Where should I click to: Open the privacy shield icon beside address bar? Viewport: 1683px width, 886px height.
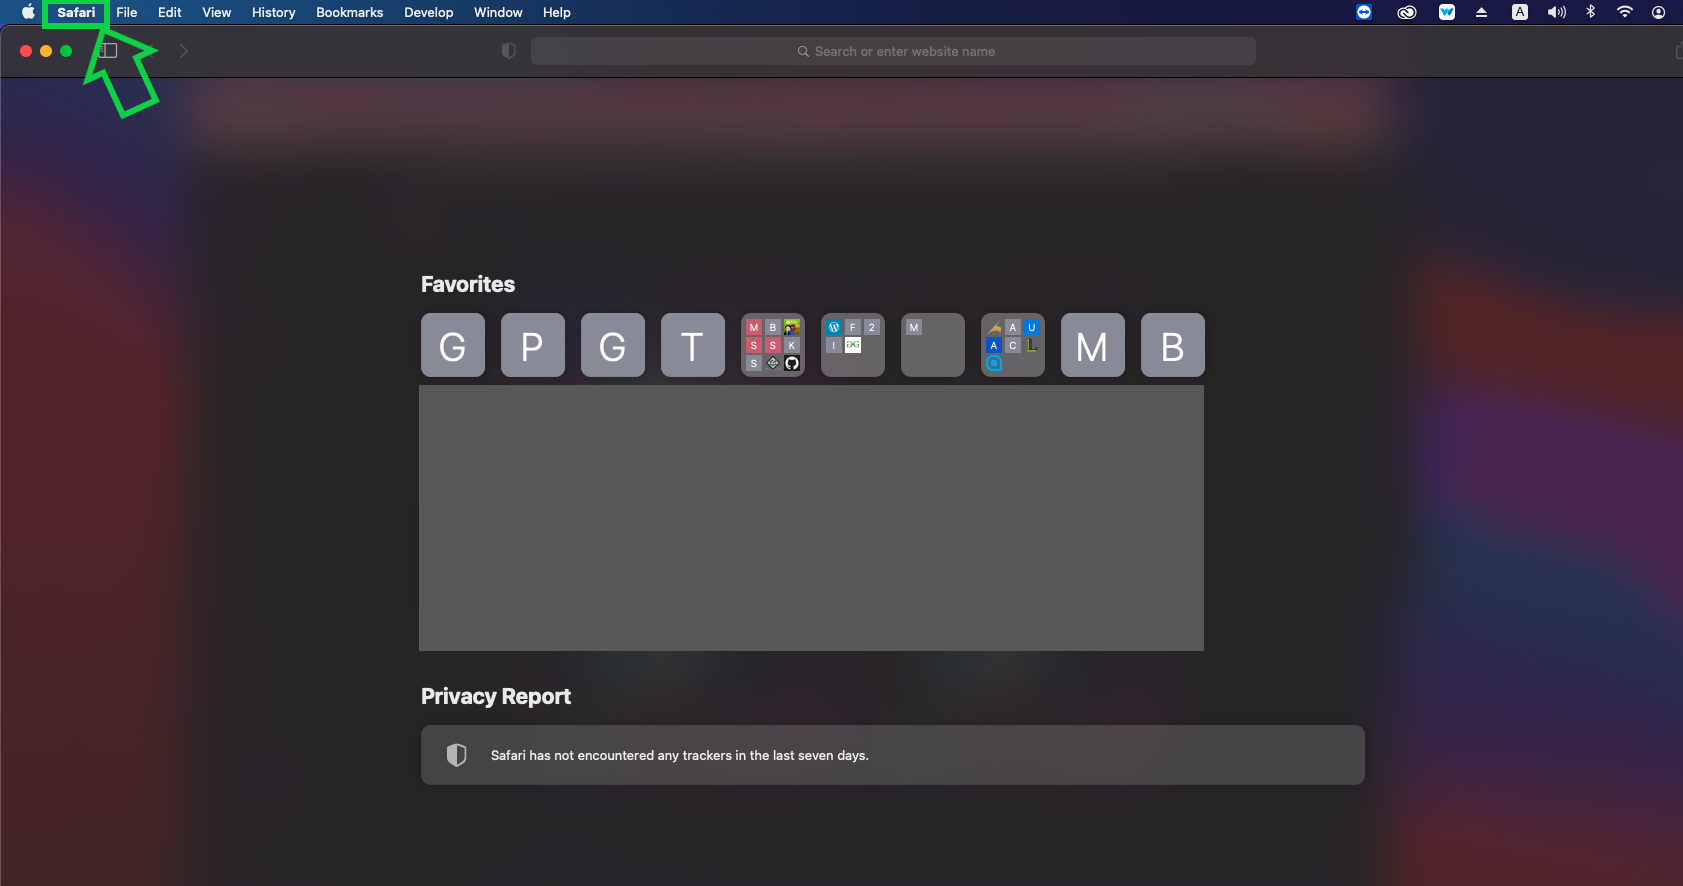click(508, 51)
